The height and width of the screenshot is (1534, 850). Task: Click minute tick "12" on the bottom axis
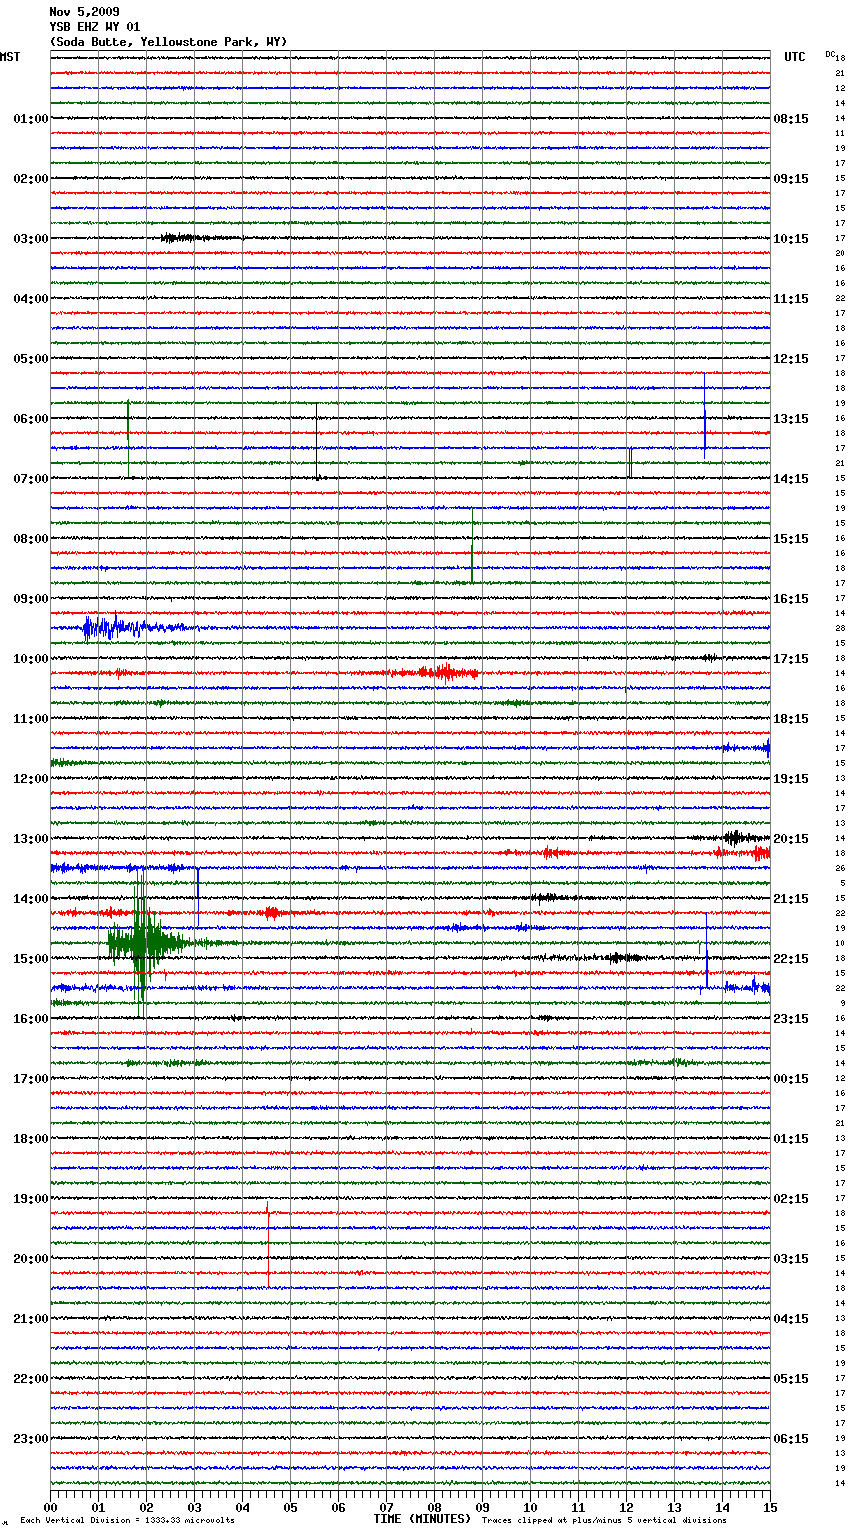(626, 1507)
